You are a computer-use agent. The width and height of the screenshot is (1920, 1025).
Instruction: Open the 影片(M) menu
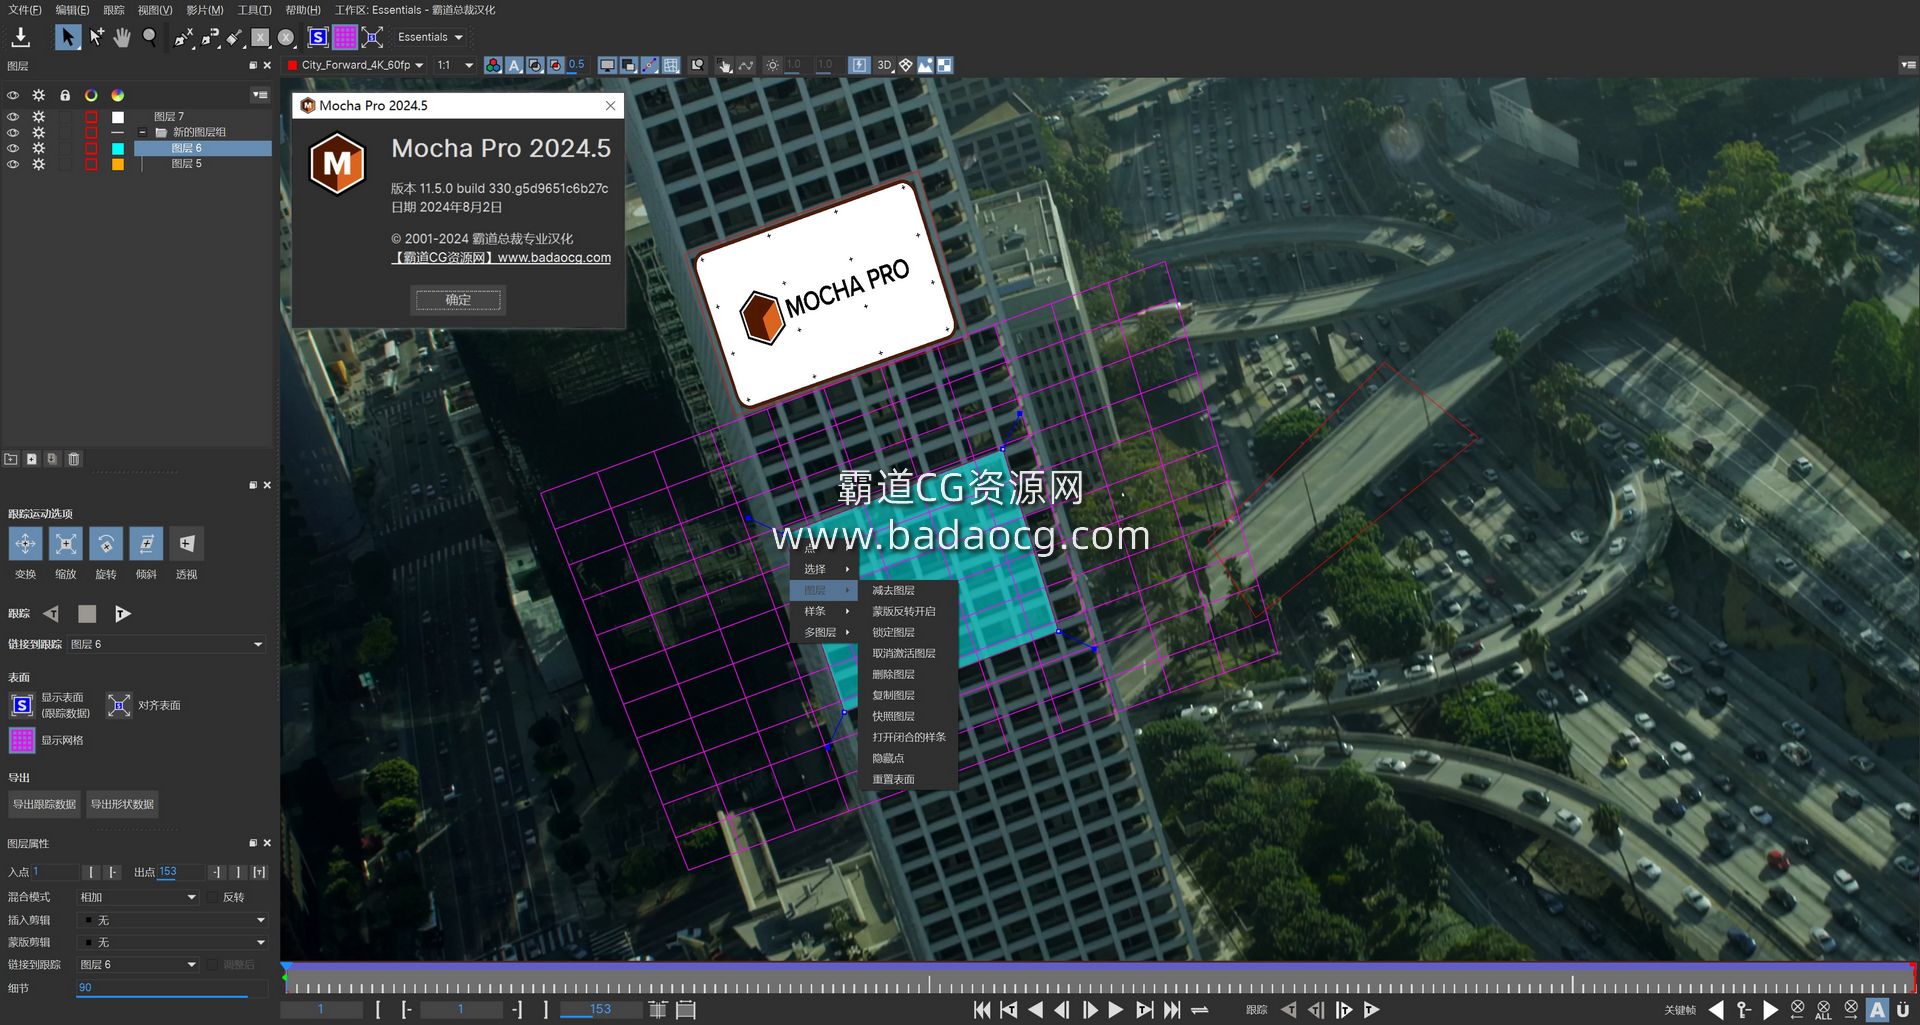click(205, 10)
